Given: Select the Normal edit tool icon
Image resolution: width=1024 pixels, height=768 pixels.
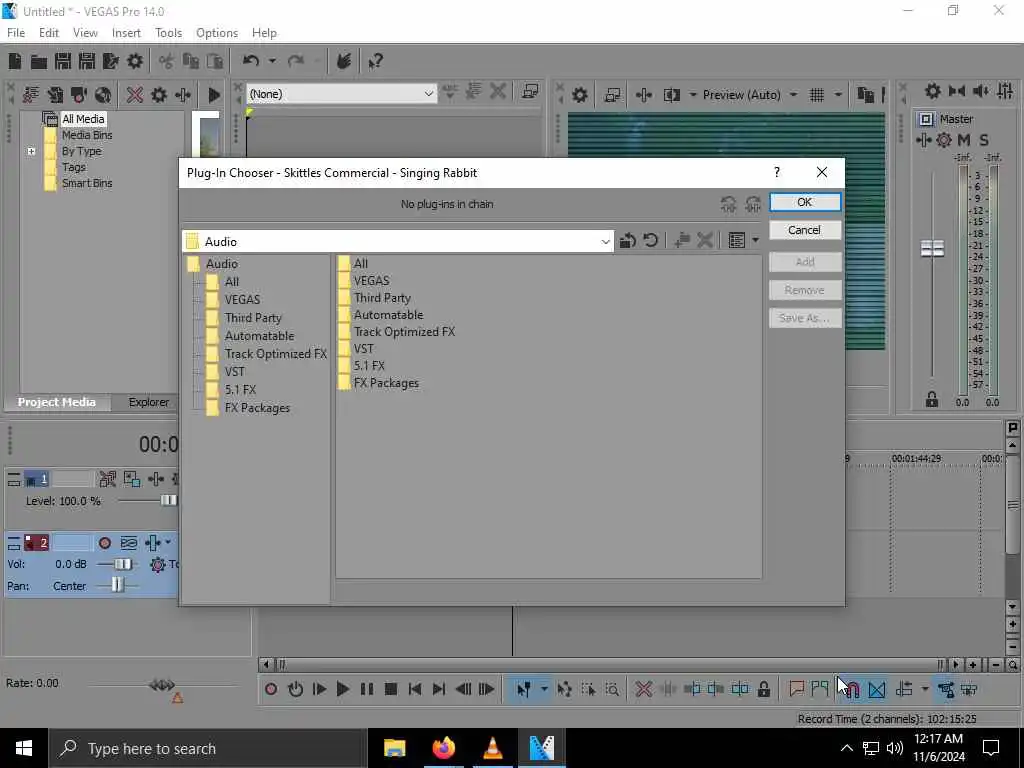Looking at the screenshot, I should click(523, 689).
